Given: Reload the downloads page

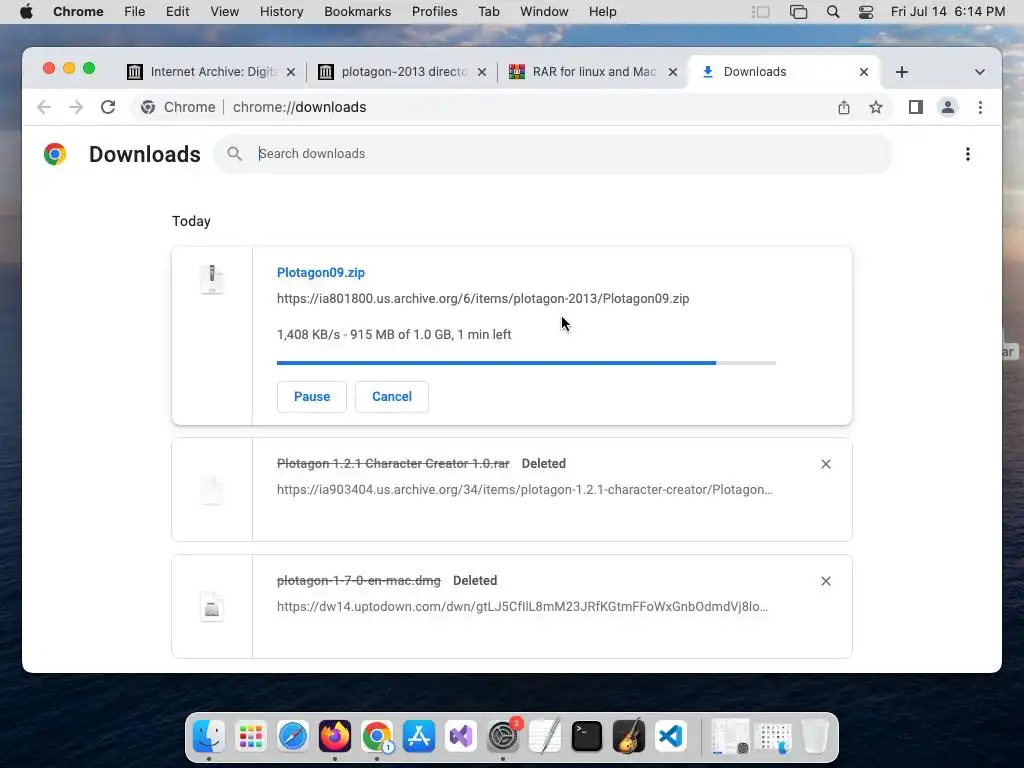Looking at the screenshot, I should (108, 107).
